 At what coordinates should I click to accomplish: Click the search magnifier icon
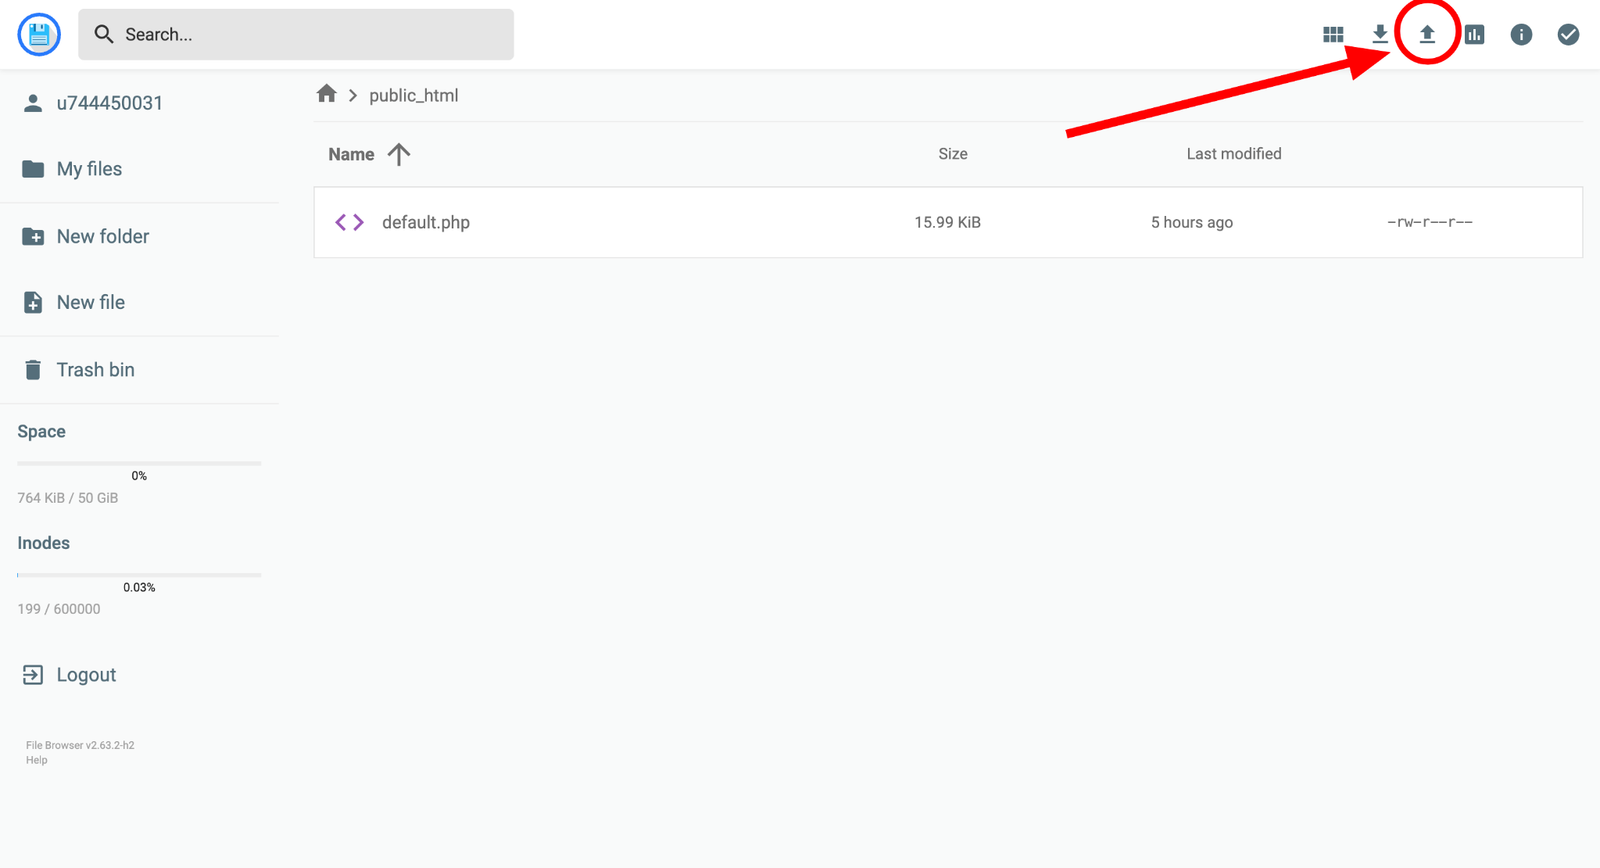coord(104,34)
